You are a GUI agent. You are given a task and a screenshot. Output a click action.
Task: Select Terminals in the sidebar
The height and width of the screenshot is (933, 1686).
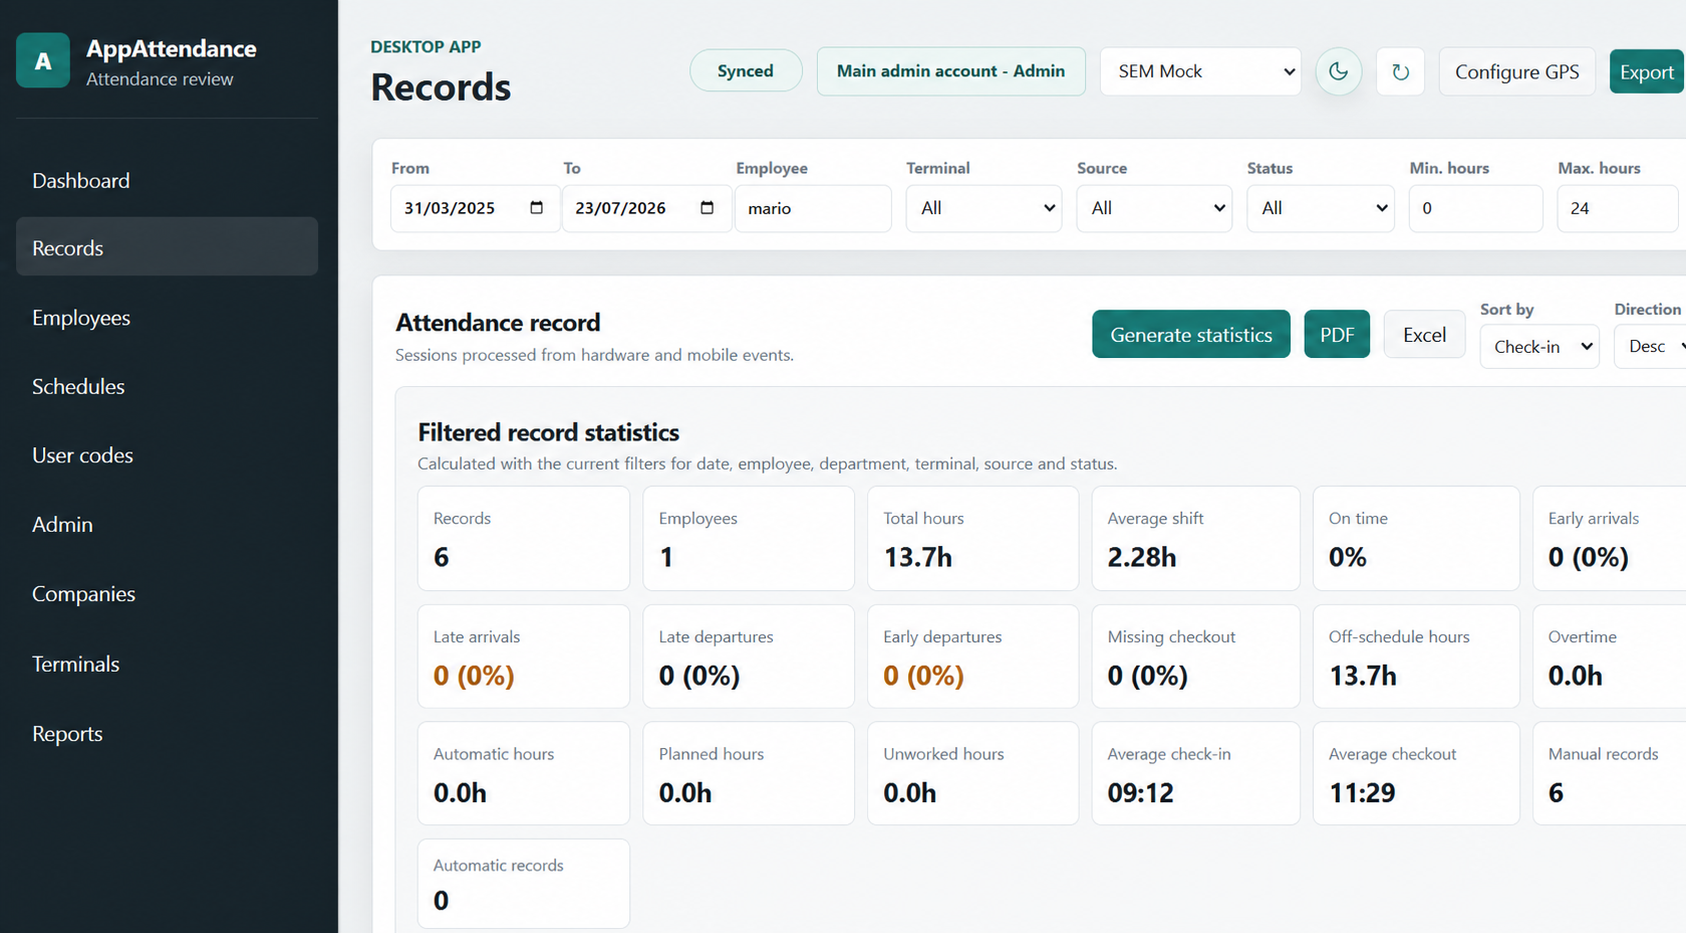(76, 664)
